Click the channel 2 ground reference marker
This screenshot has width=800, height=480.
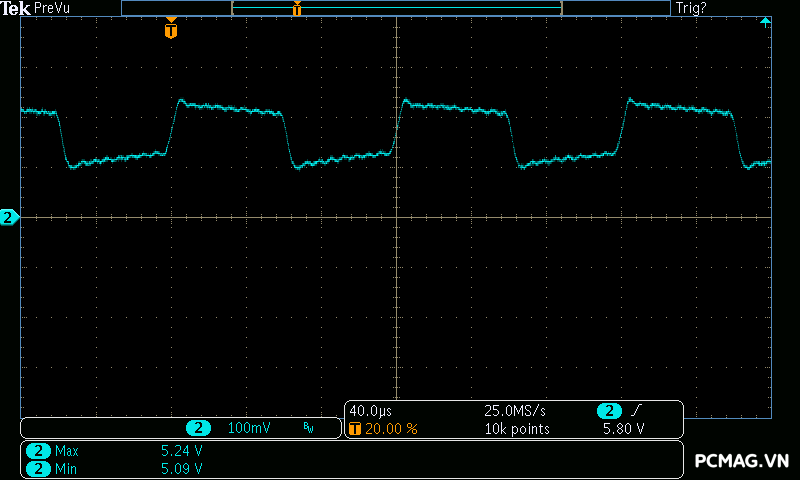coord(9,217)
